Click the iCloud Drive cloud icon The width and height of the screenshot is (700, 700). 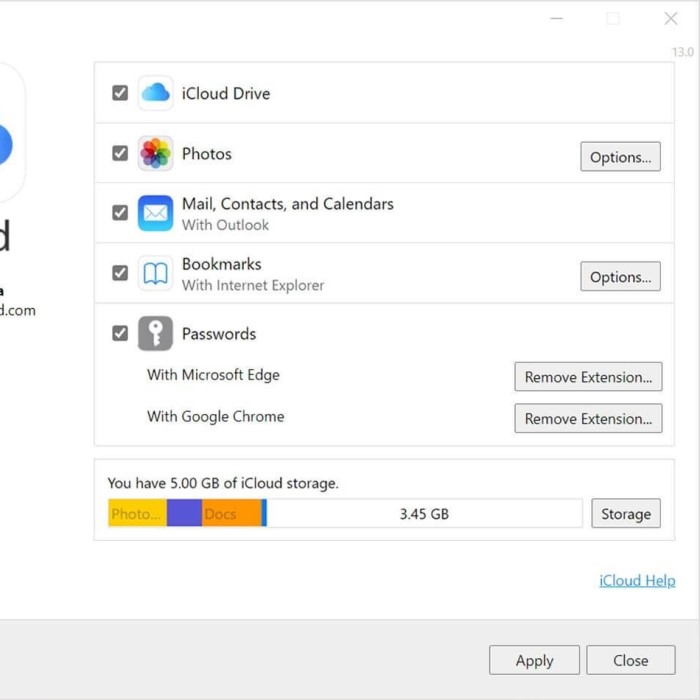(155, 93)
